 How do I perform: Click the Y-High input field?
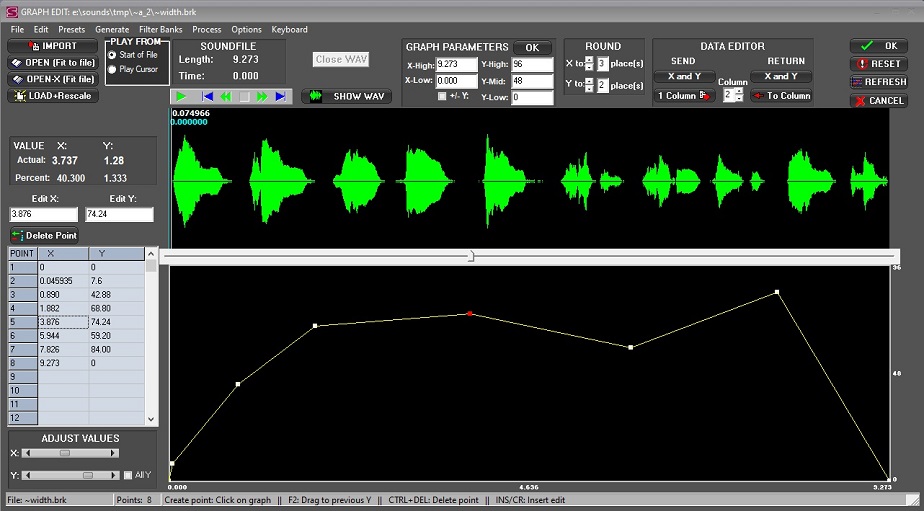533,64
